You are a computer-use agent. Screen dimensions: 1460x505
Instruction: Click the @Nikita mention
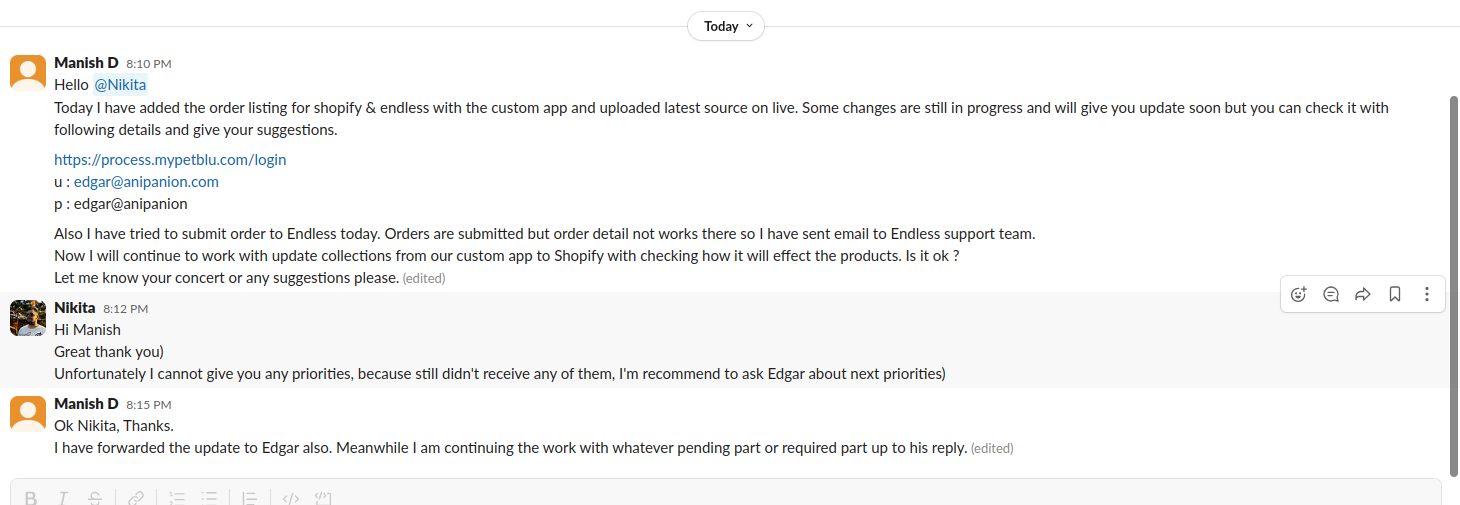(120, 85)
